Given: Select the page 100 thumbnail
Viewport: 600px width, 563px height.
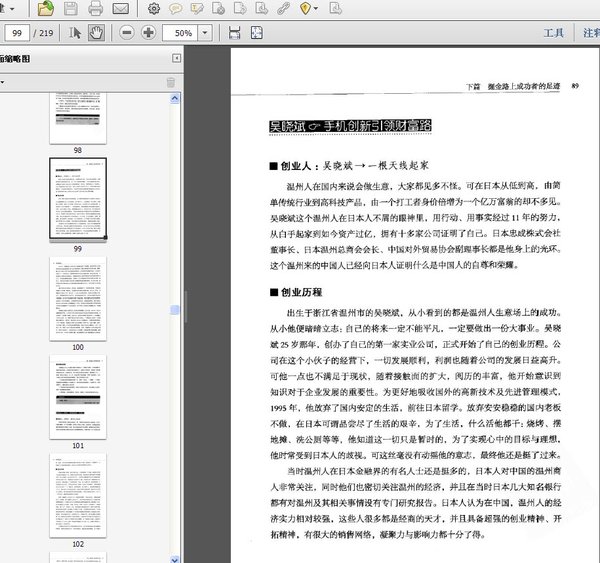Looking at the screenshot, I should pos(78,299).
